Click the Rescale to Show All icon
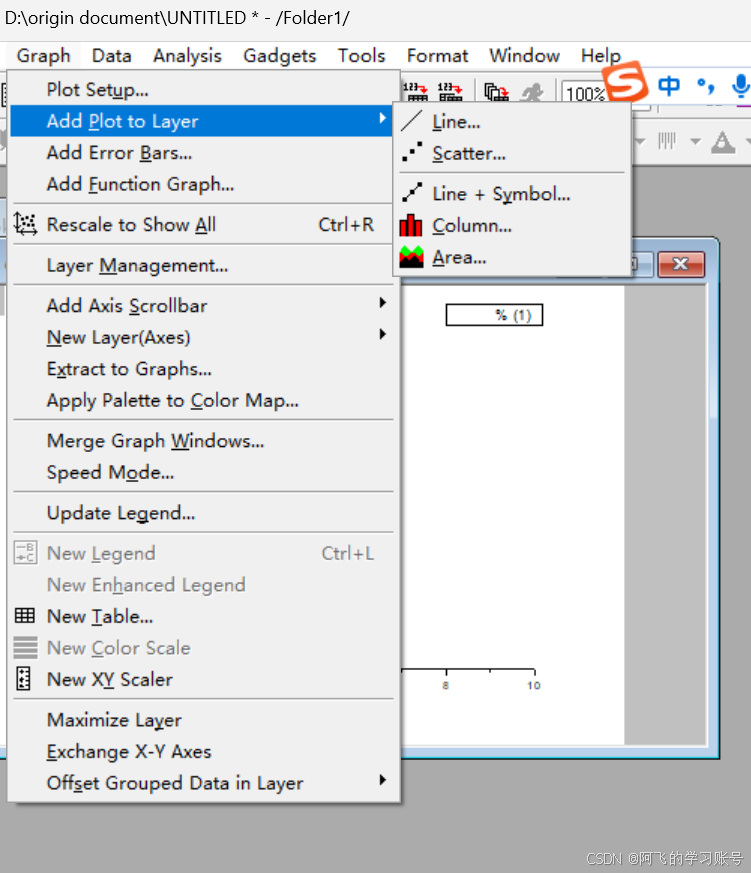The image size is (751, 873). tap(26, 224)
